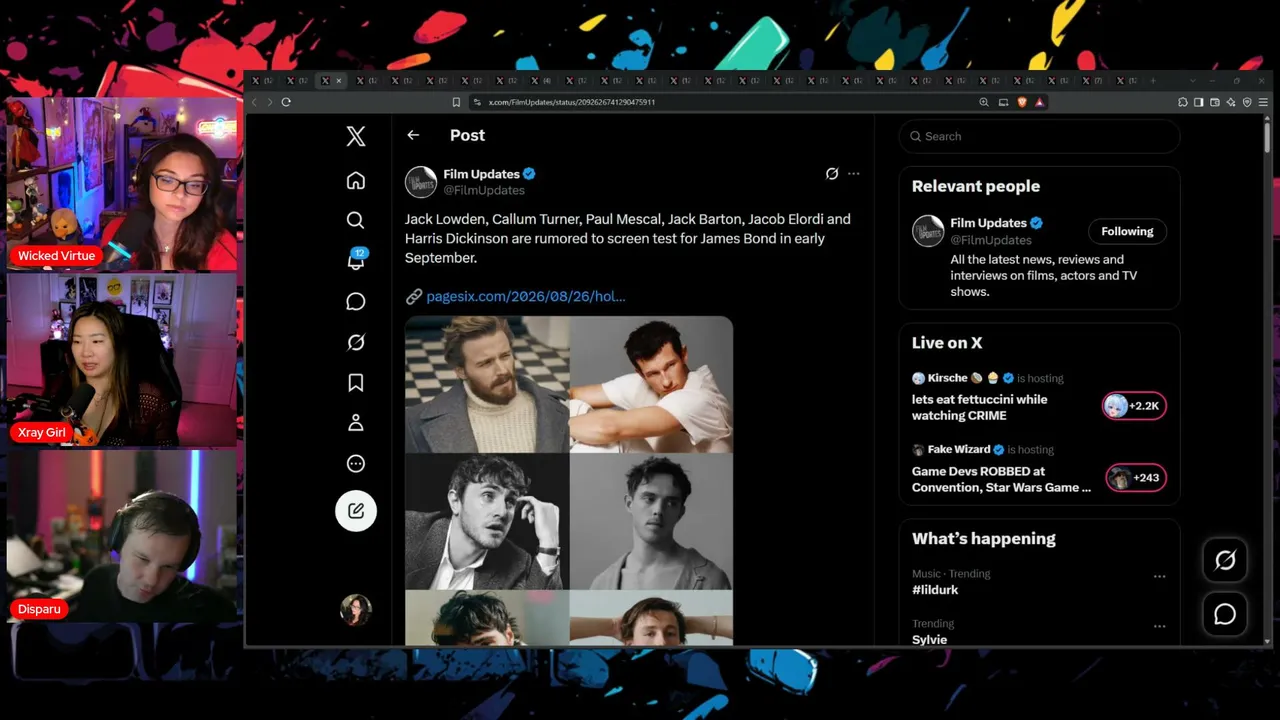Click the floating Messages button at right edge
Screen dimensions: 1280x720
(1225, 614)
